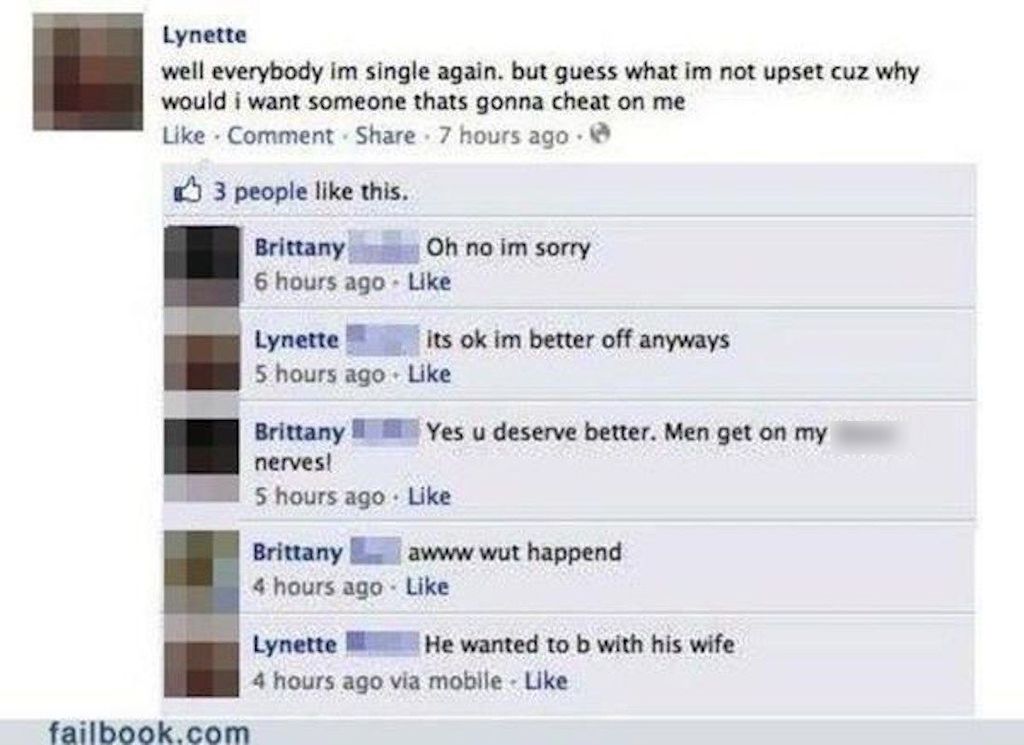Viewport: 1024px width, 745px height.
Task: Open Lynette's main post profile picture
Action: (x=88, y=72)
